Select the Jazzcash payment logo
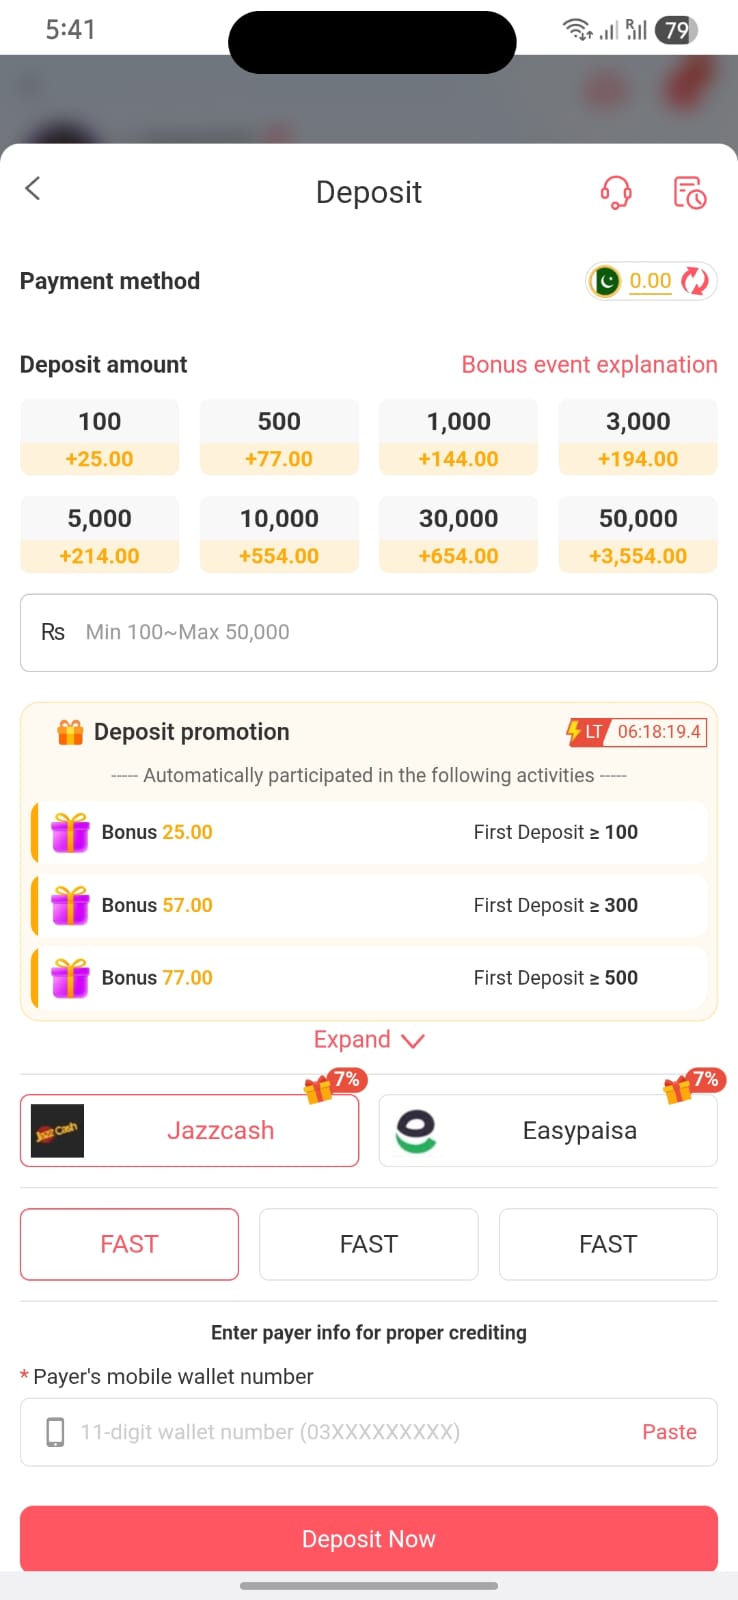 (x=57, y=1130)
